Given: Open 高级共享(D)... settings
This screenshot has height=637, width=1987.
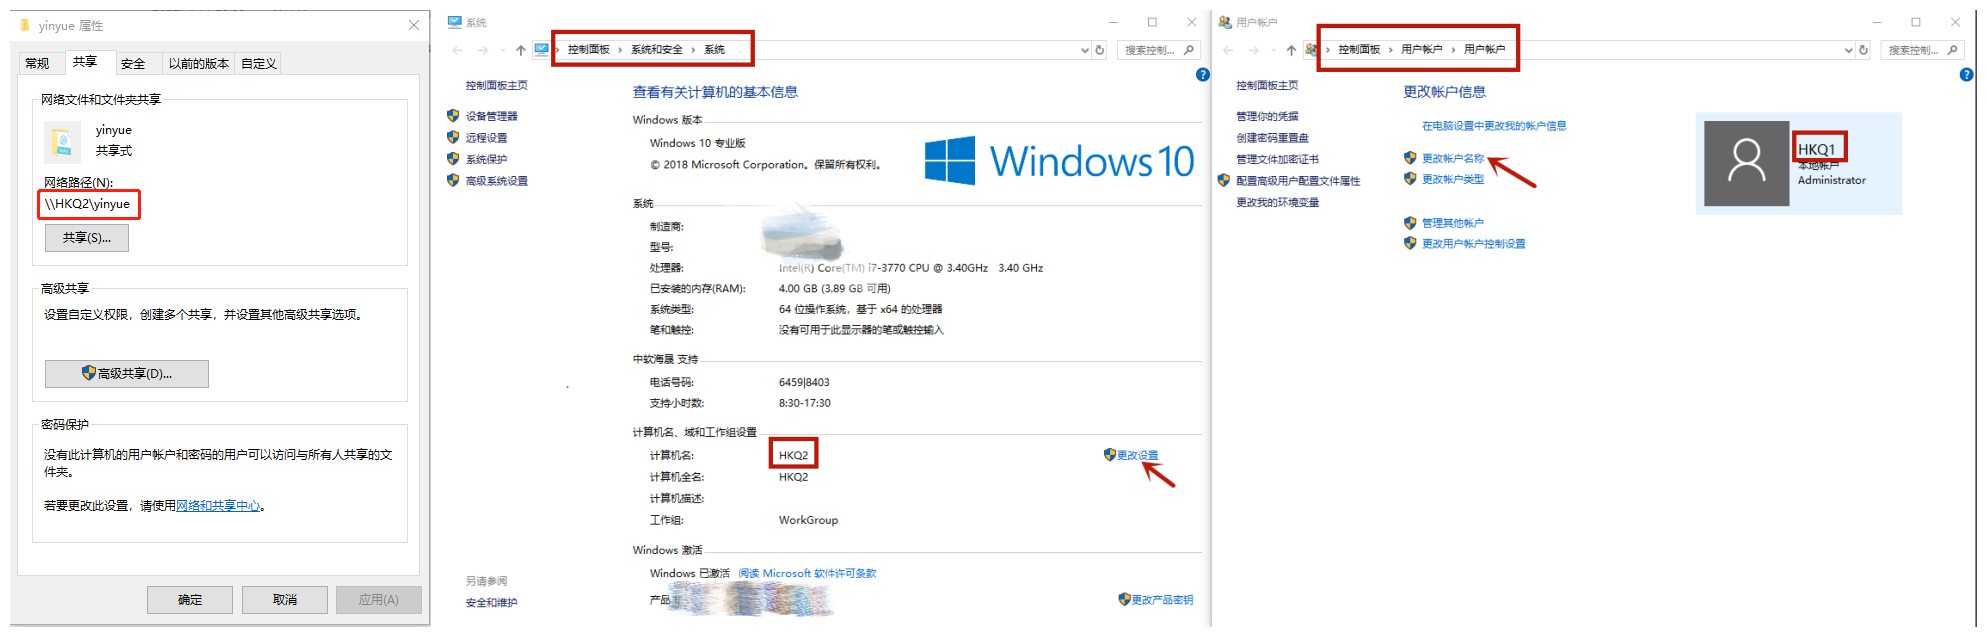Looking at the screenshot, I should (127, 373).
